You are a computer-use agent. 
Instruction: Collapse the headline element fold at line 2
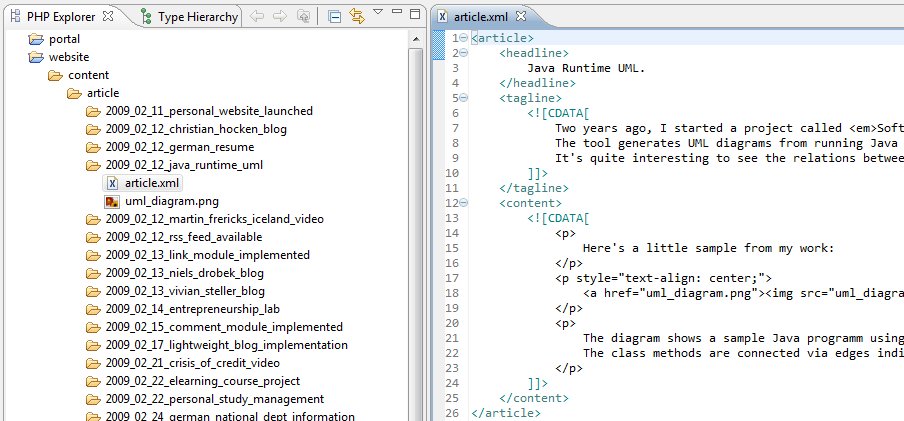click(464, 53)
